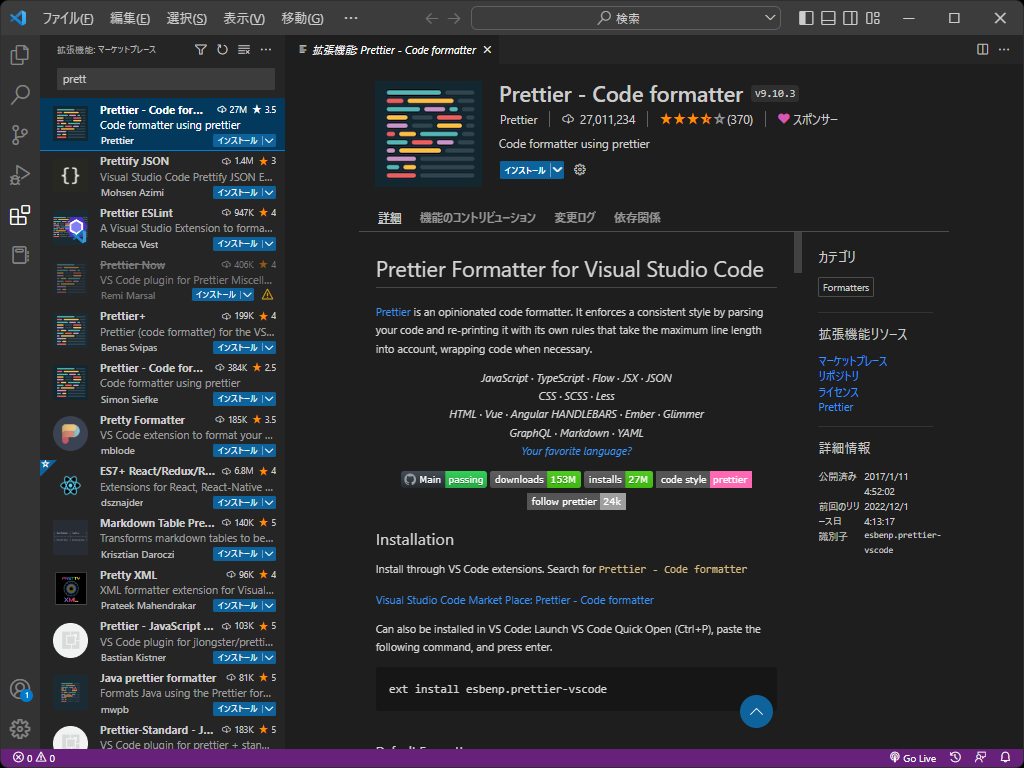Open install dropdown arrow for Prettier+

[x=269, y=347]
